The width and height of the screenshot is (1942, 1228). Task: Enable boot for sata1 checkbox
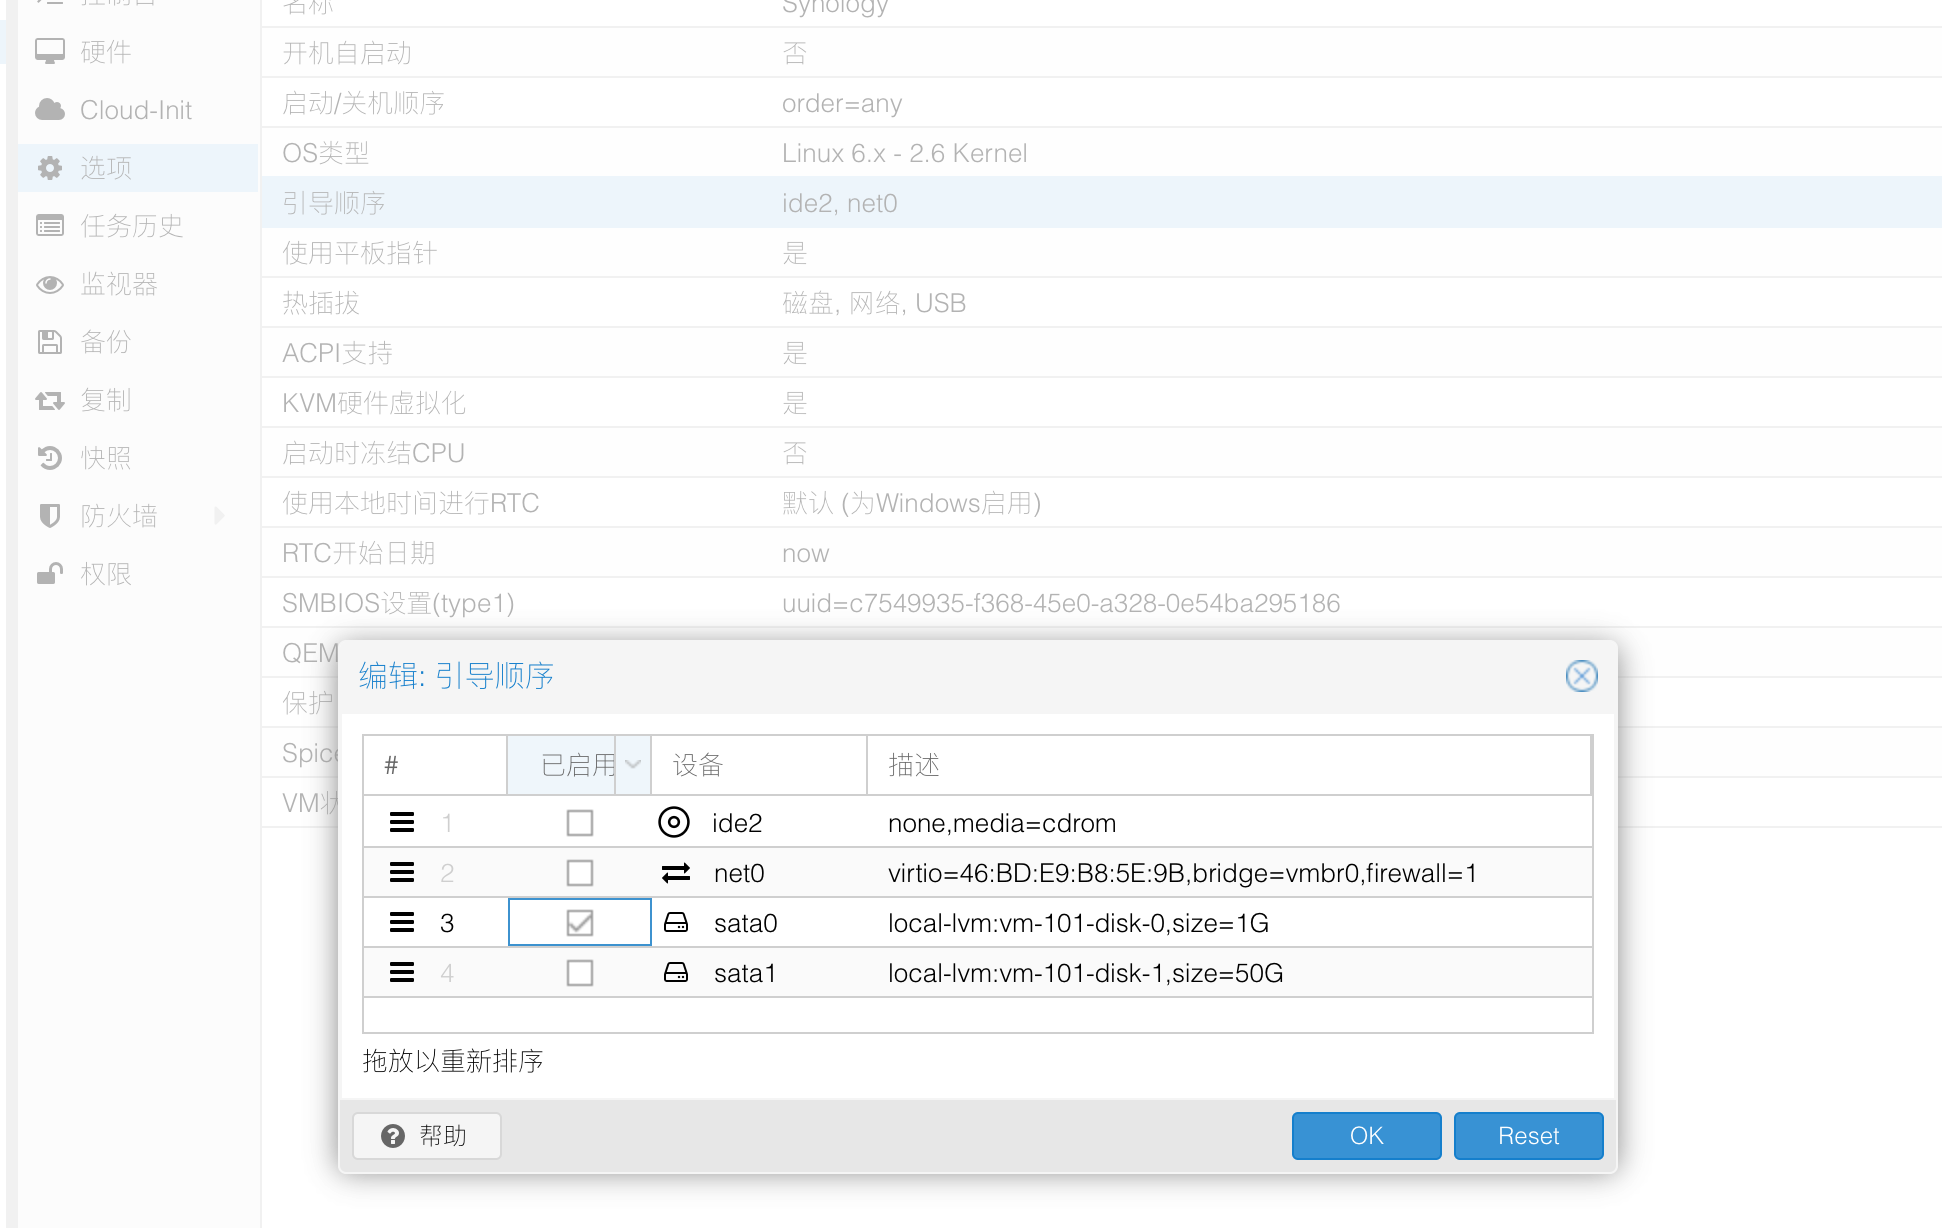(580, 973)
